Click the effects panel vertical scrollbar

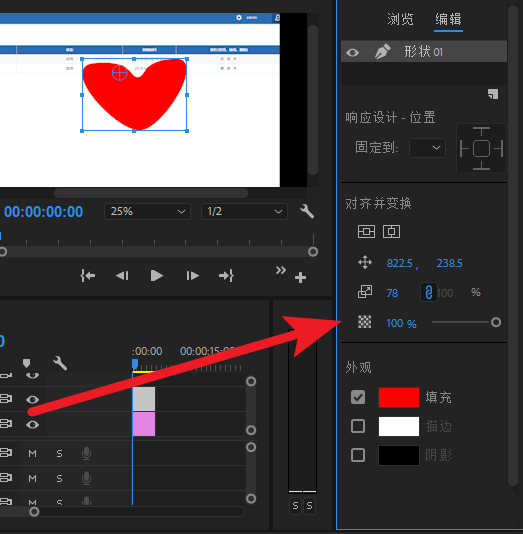513,245
